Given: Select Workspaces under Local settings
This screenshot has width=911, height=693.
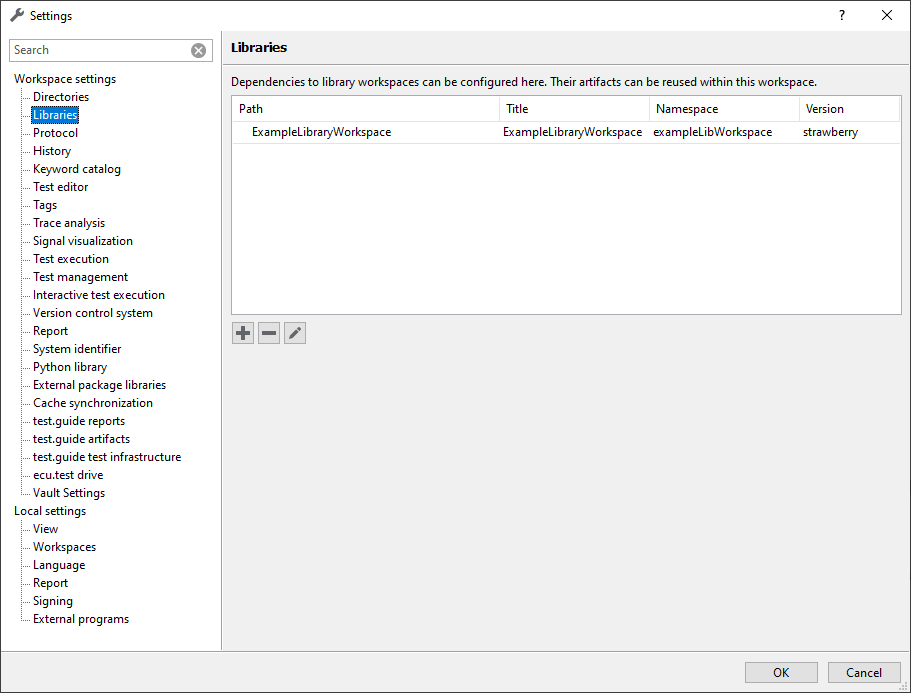Looking at the screenshot, I should pyautogui.click(x=64, y=547).
